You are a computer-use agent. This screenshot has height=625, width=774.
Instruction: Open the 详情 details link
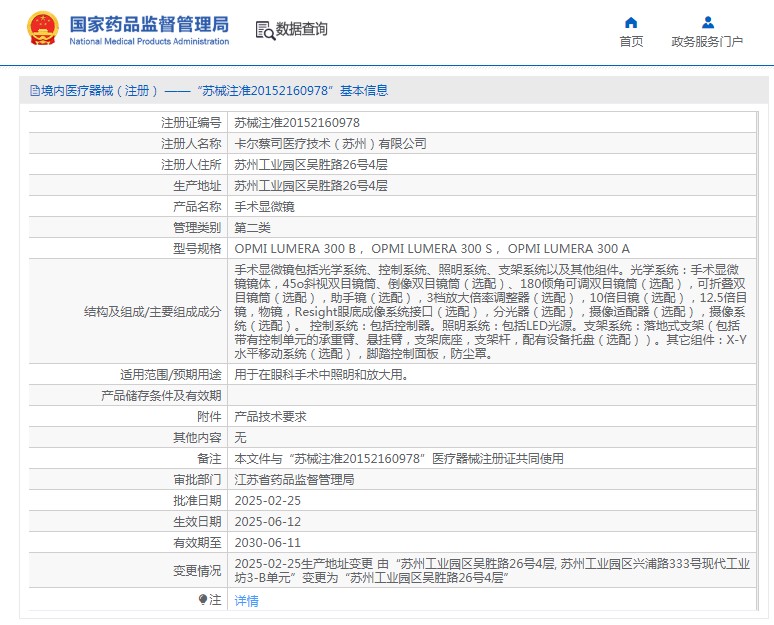(246, 600)
